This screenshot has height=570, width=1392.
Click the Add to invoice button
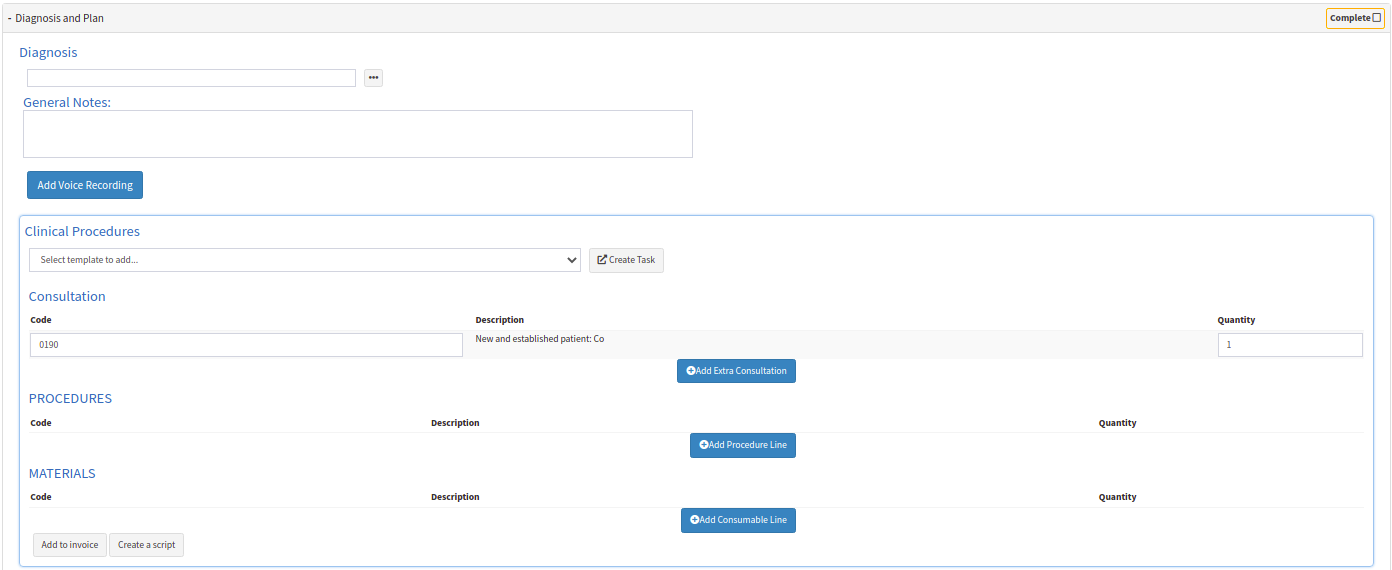click(69, 545)
